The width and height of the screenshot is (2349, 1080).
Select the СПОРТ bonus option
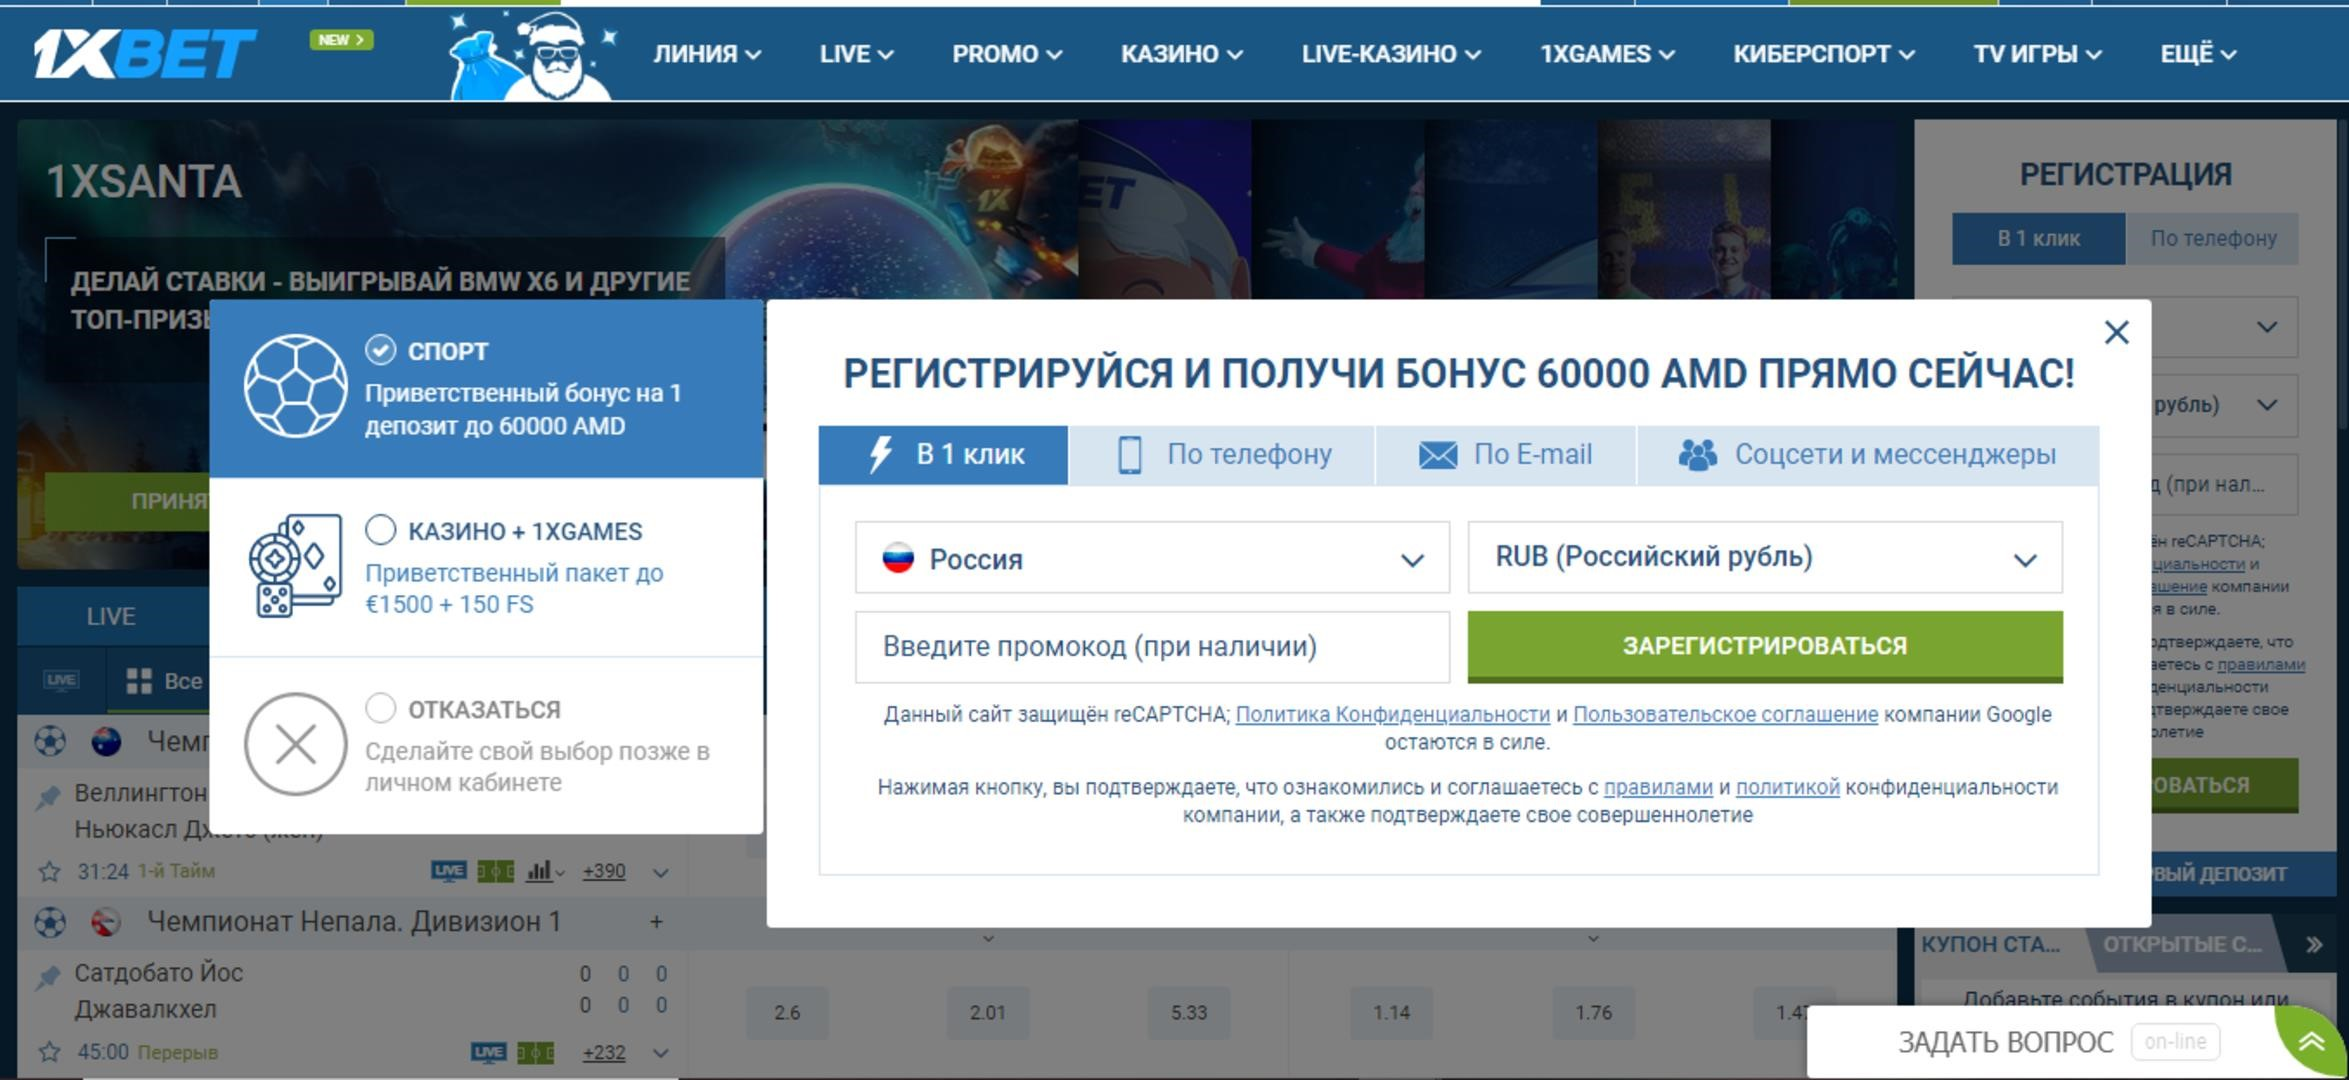pos(380,350)
